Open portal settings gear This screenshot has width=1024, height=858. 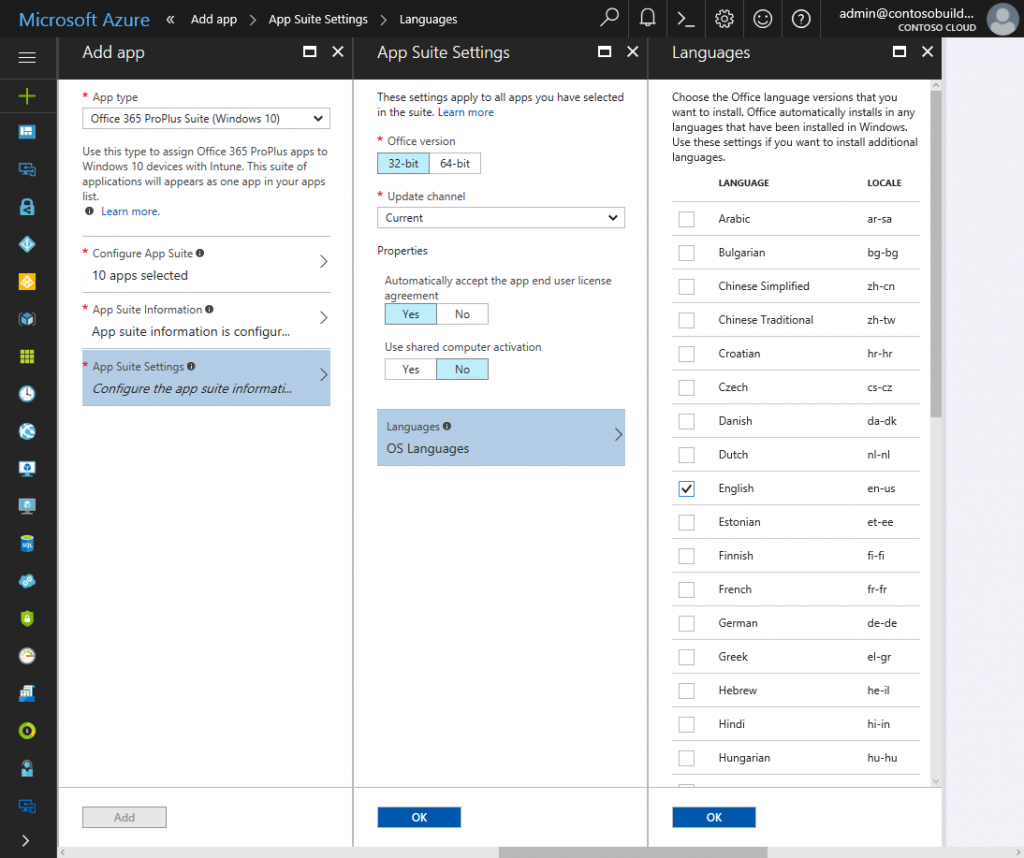click(x=724, y=19)
